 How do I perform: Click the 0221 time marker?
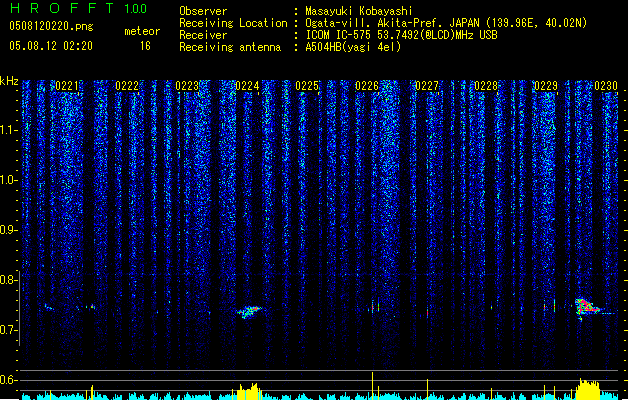(x=67, y=86)
